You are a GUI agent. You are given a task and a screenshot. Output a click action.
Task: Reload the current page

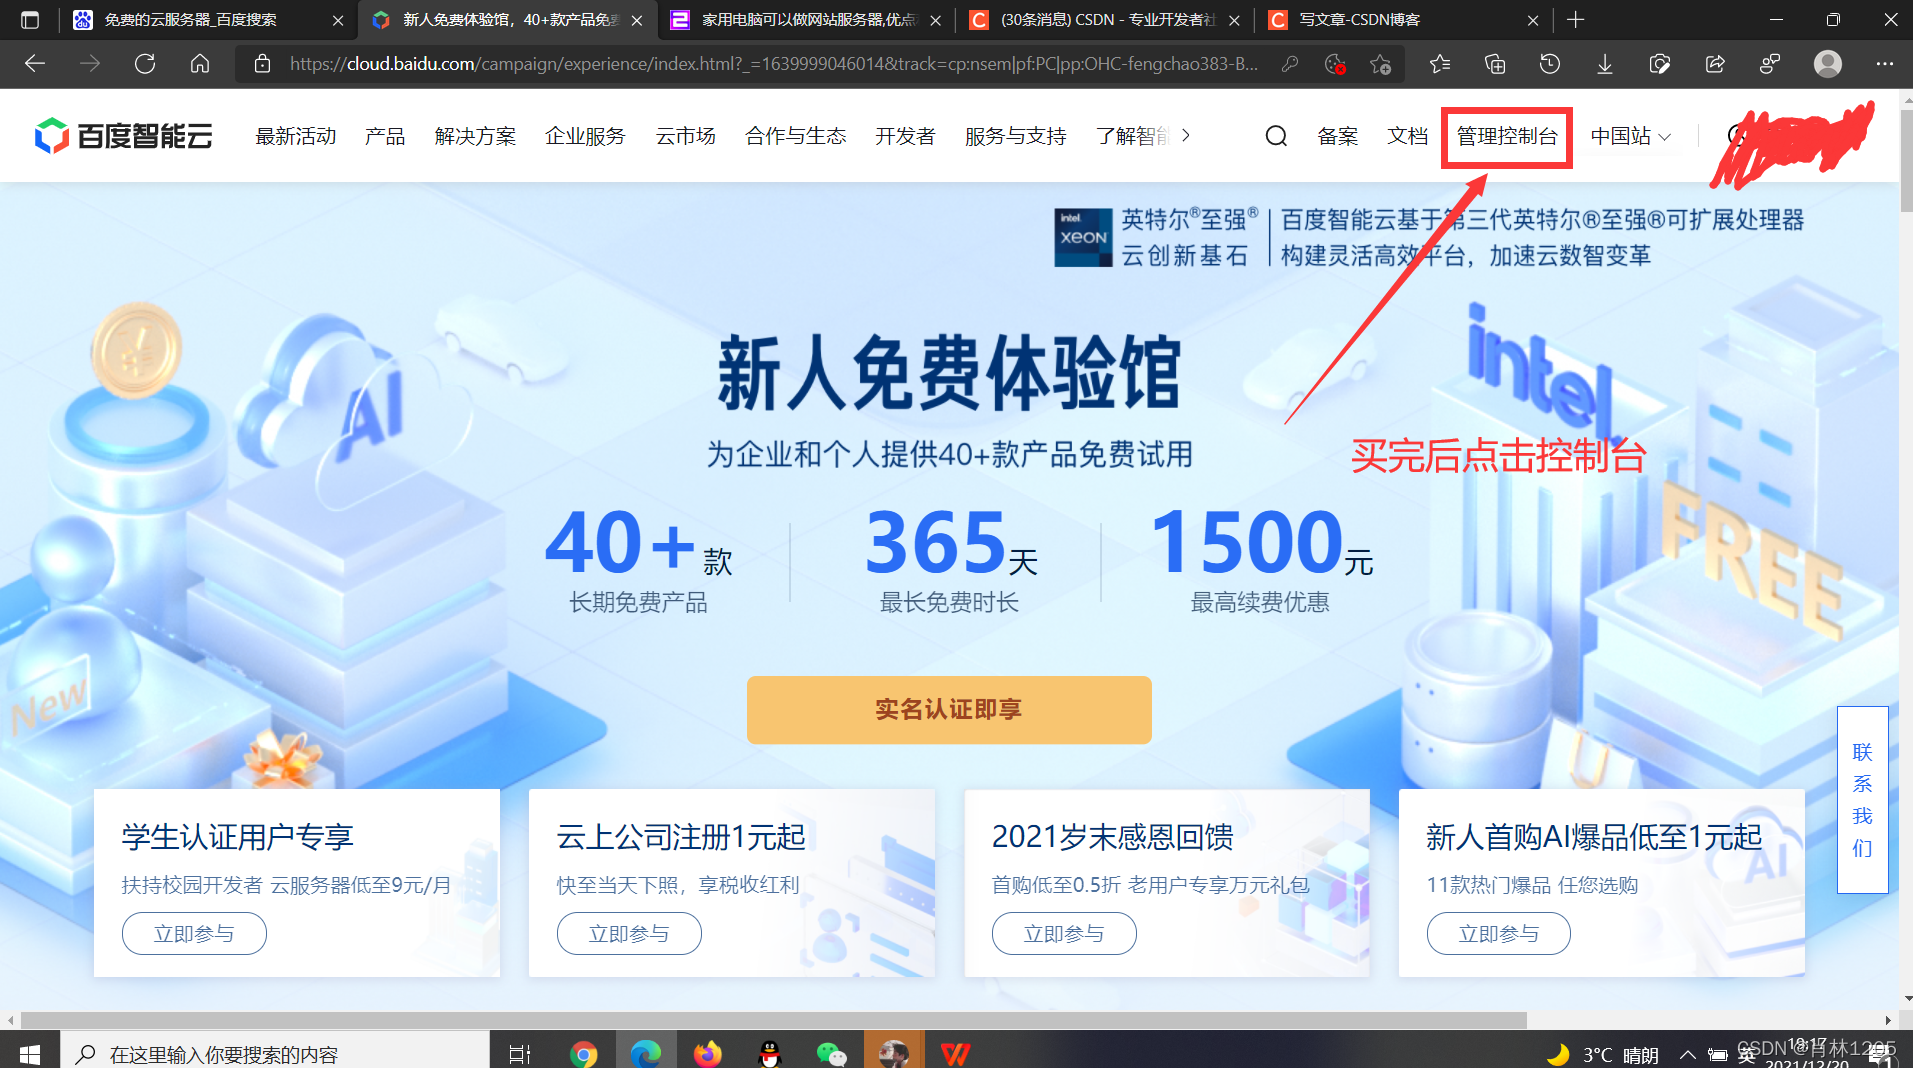(x=145, y=64)
